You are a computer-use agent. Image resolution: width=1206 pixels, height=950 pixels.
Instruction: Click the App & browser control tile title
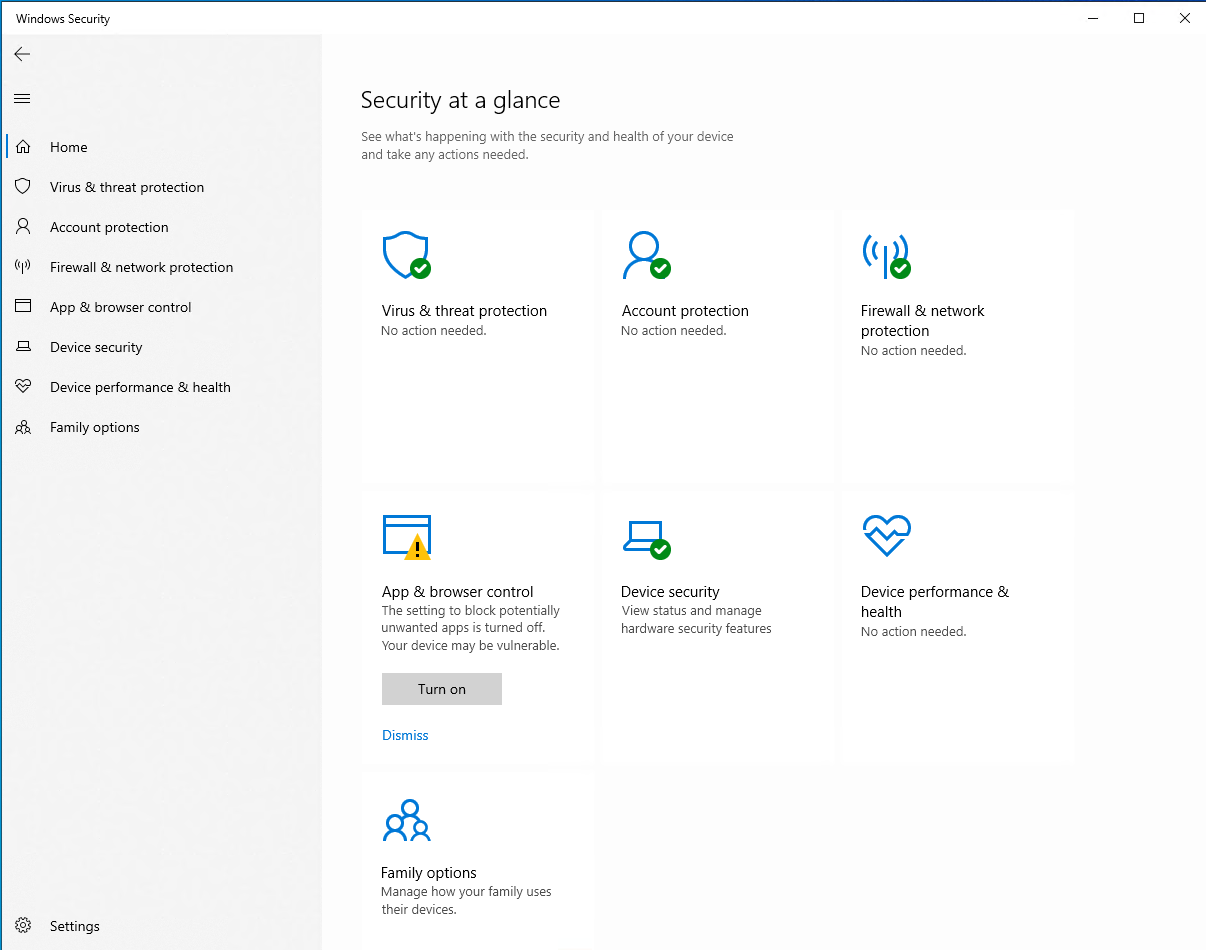458,592
